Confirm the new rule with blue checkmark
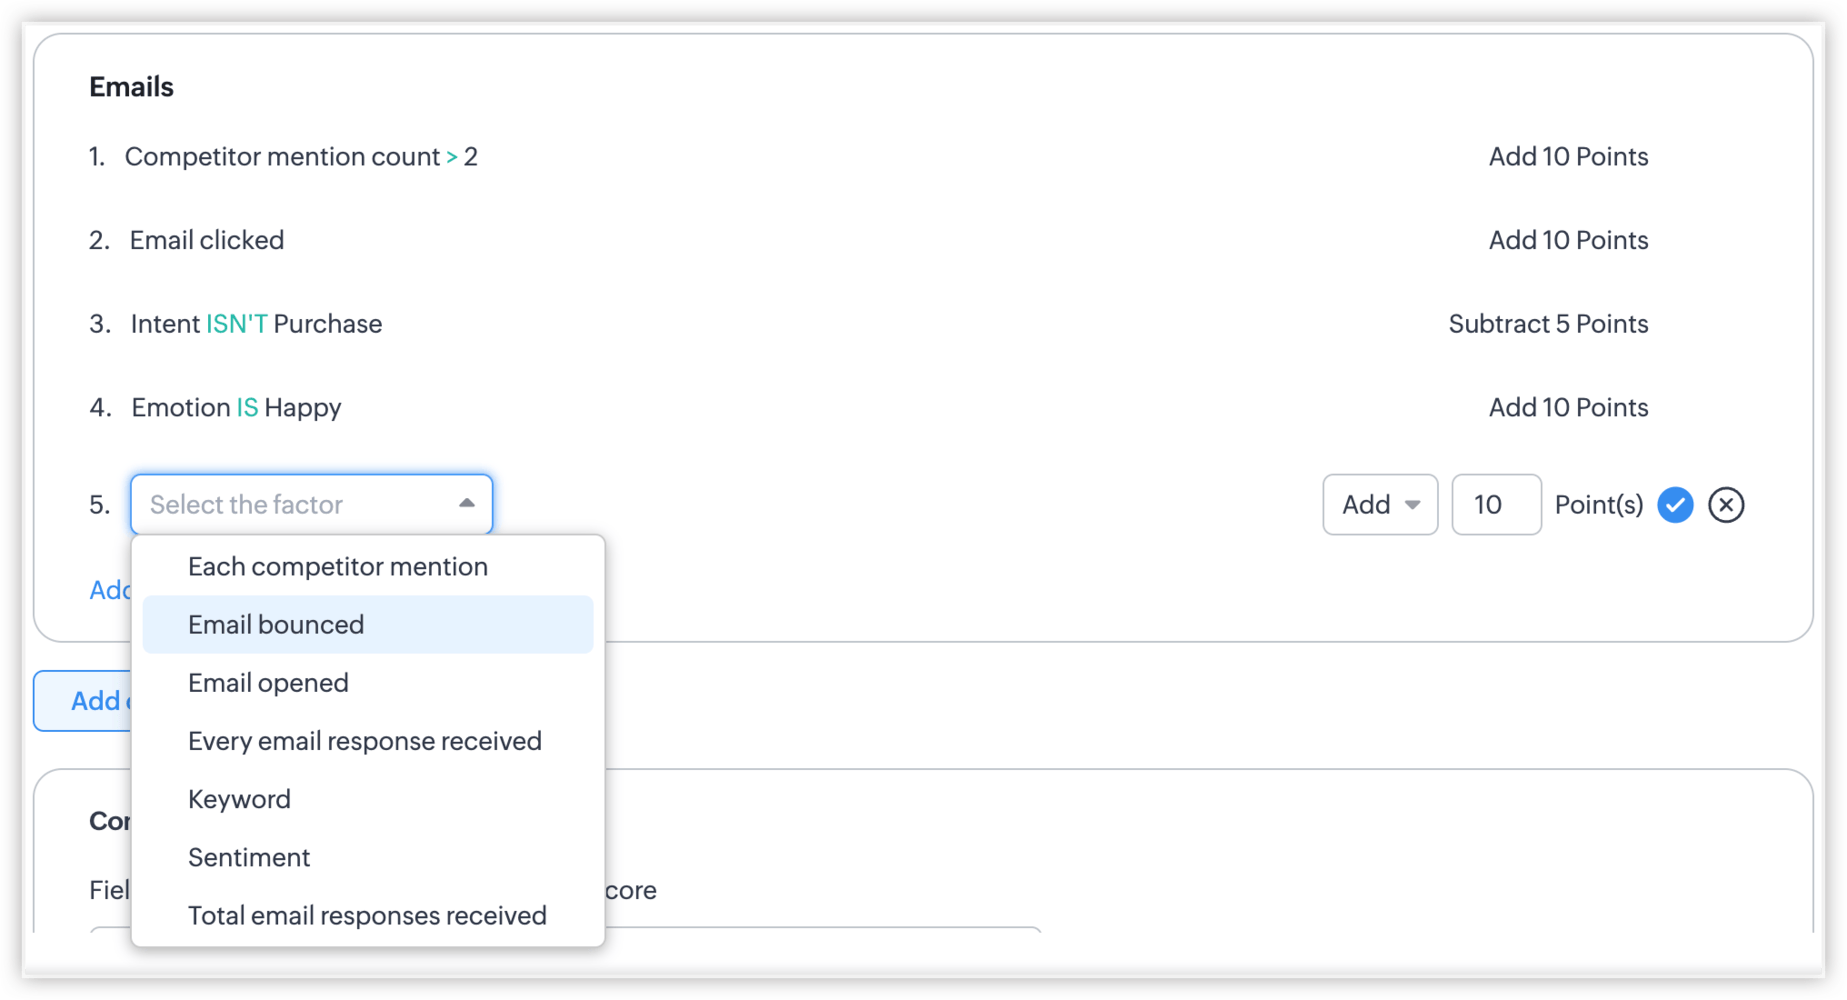This screenshot has height=1000, width=1847. pyautogui.click(x=1675, y=505)
